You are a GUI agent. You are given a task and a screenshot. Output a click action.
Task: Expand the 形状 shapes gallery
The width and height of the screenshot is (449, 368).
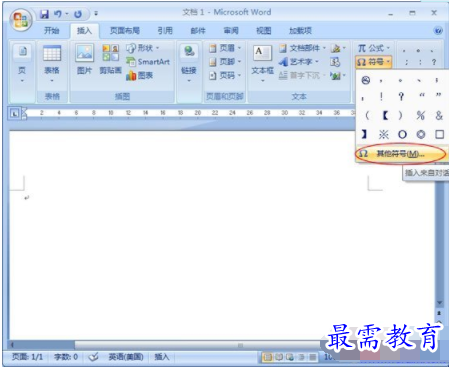point(143,48)
